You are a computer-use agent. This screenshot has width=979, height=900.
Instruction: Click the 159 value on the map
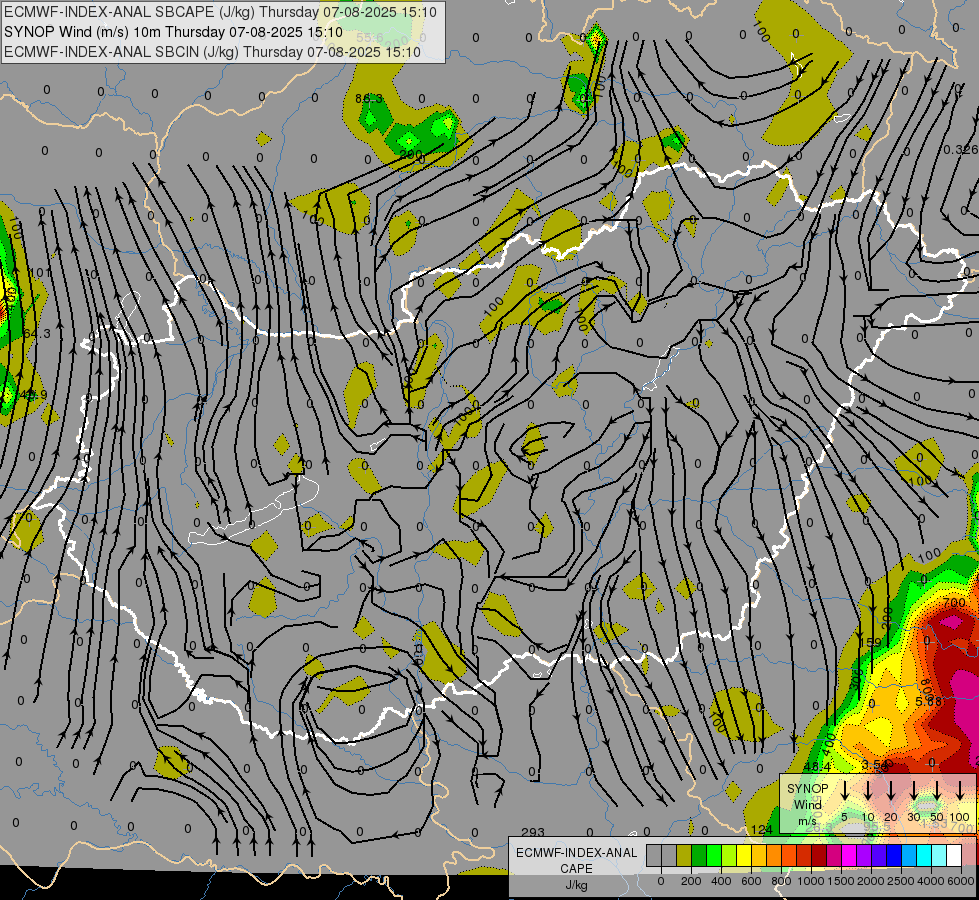[870, 643]
